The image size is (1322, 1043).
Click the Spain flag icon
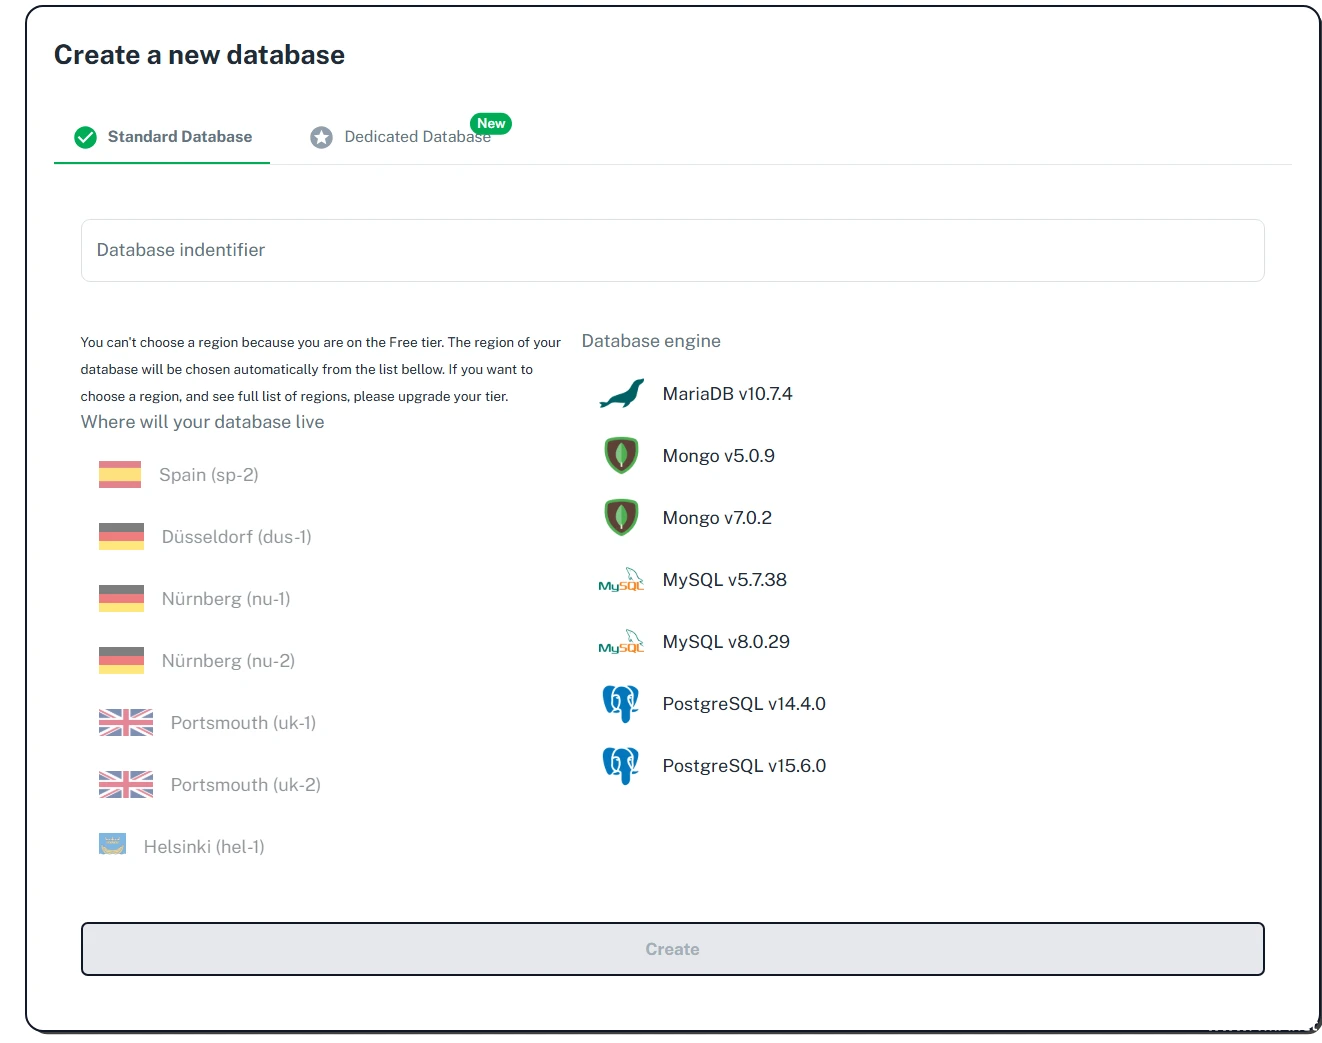(x=120, y=475)
